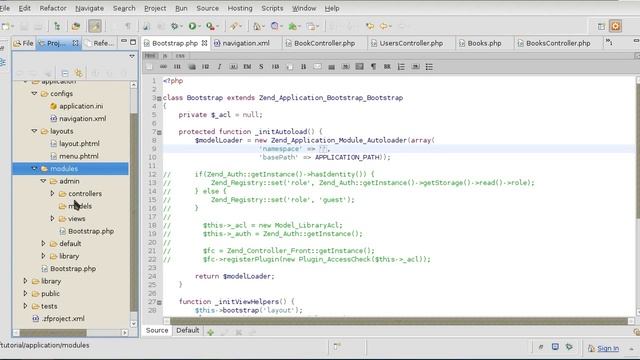The image size is (640, 360).
Task: Expand the views folder
Action: tap(52, 218)
